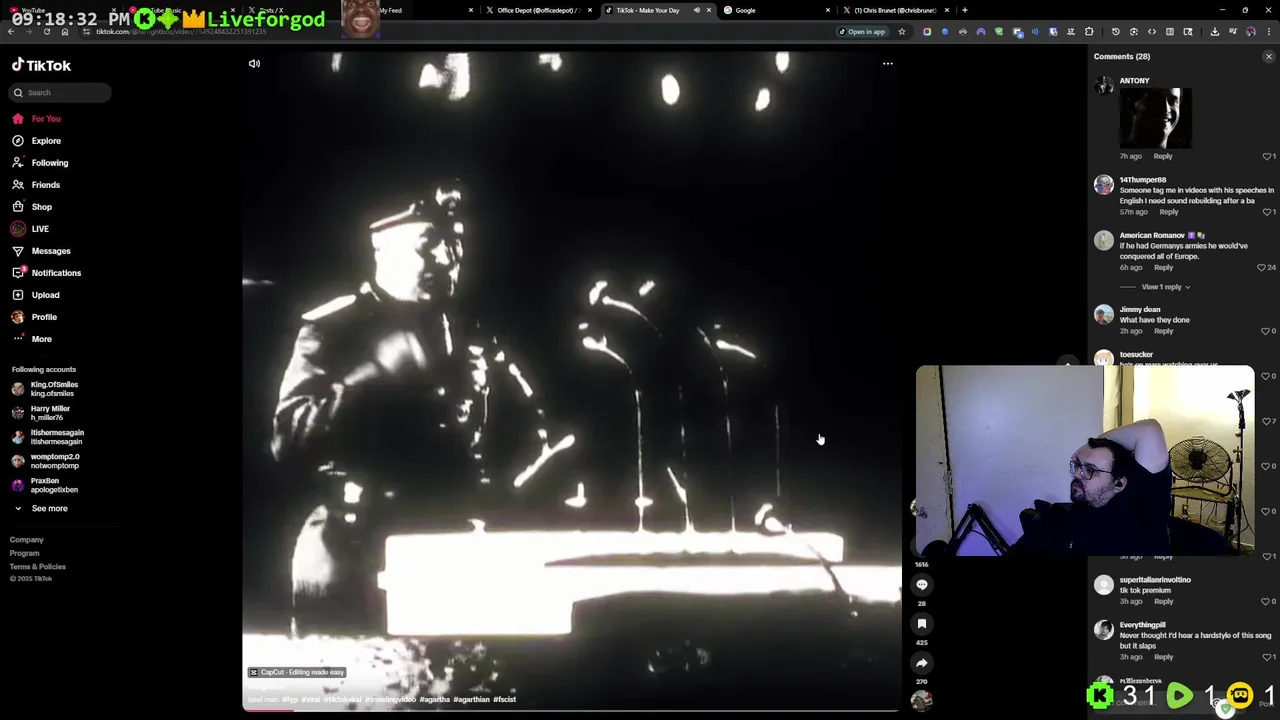This screenshot has height=720, width=1280.
Task: Reply to 14Thumper88's comment
Action: (x=1168, y=212)
